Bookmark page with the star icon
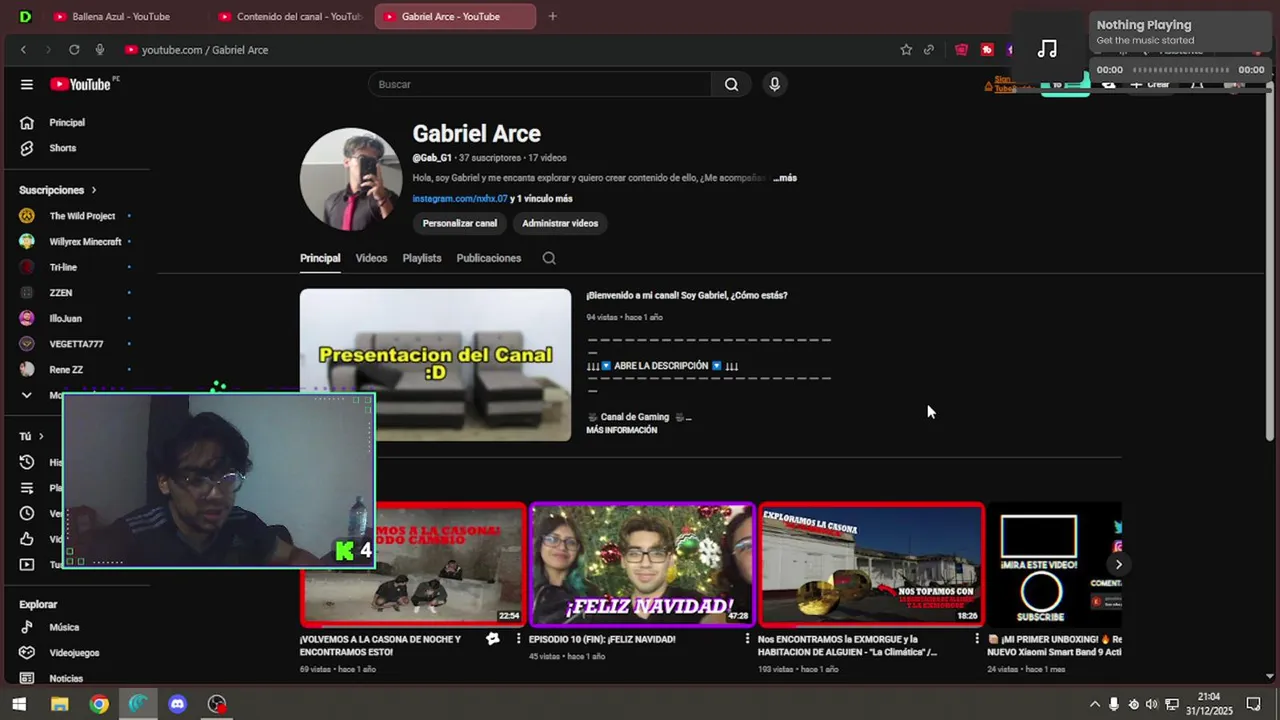The height and width of the screenshot is (720, 1280). [x=906, y=49]
